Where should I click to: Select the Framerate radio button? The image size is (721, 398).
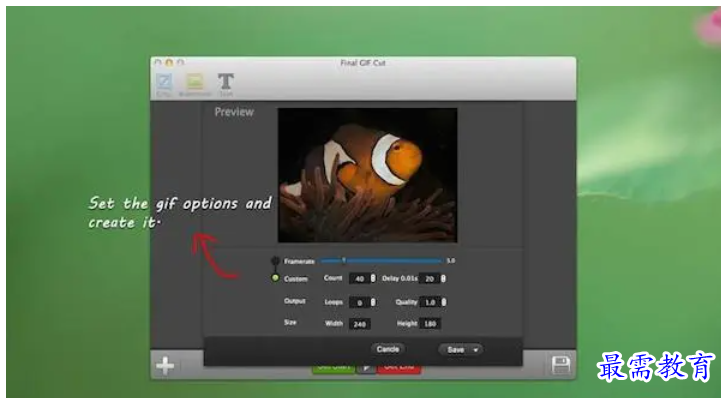(275, 261)
